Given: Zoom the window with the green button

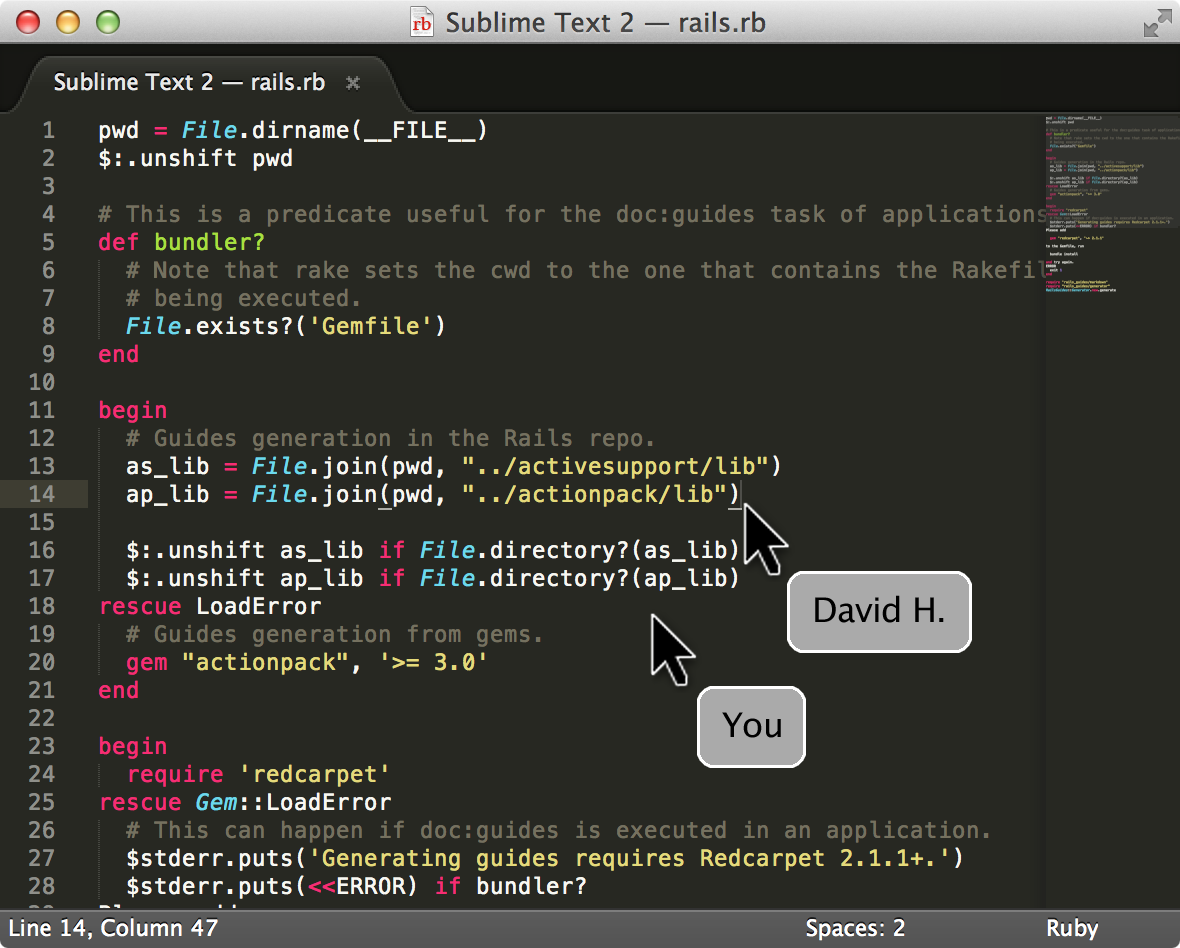Looking at the screenshot, I should (108, 23).
